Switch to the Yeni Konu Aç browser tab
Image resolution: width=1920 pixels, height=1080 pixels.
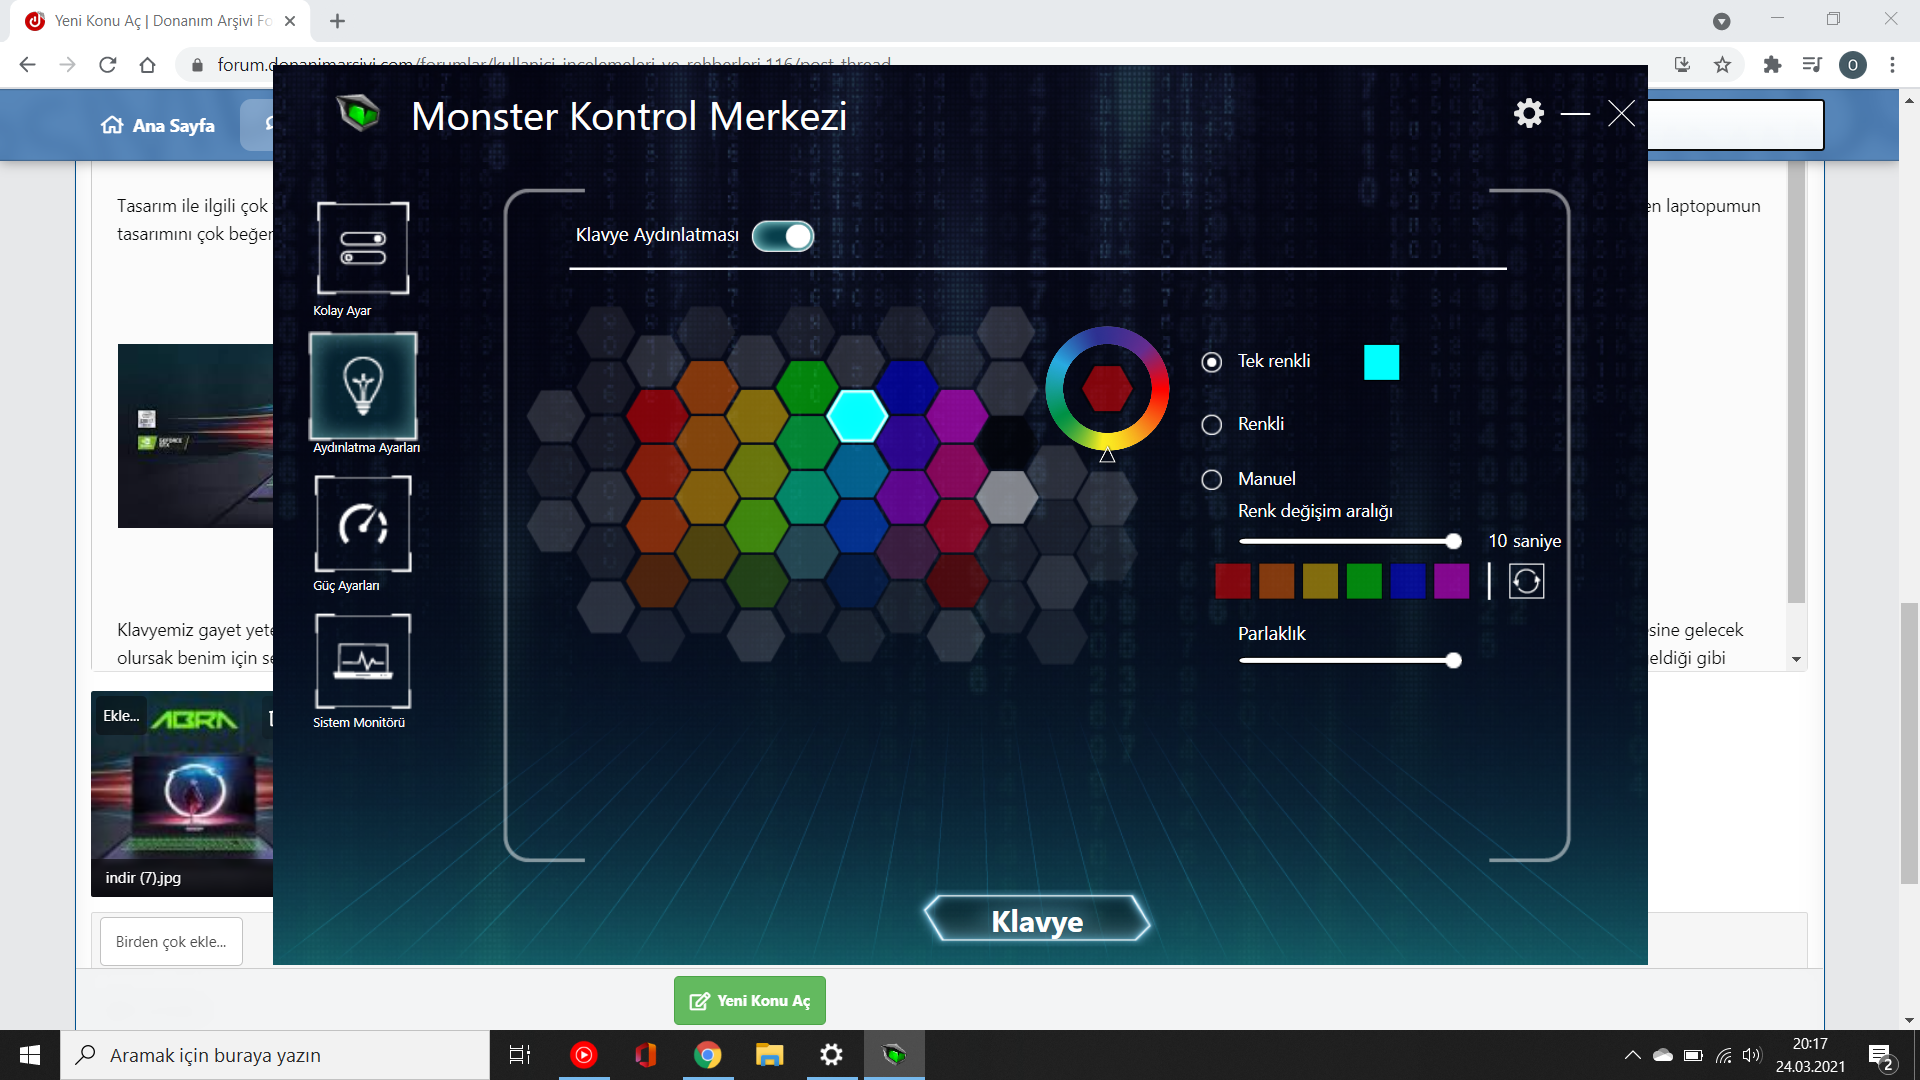(x=160, y=21)
